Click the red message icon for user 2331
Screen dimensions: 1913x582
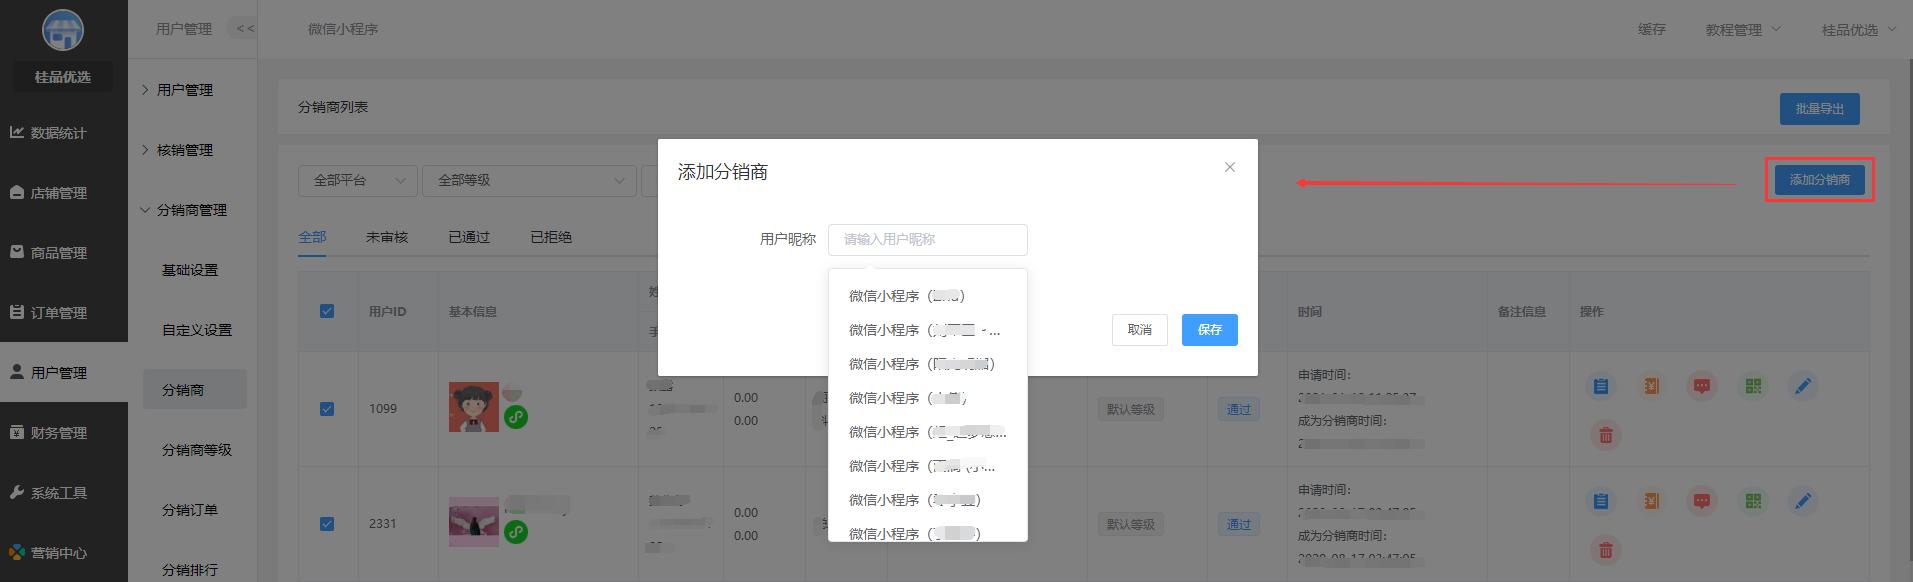click(1702, 501)
